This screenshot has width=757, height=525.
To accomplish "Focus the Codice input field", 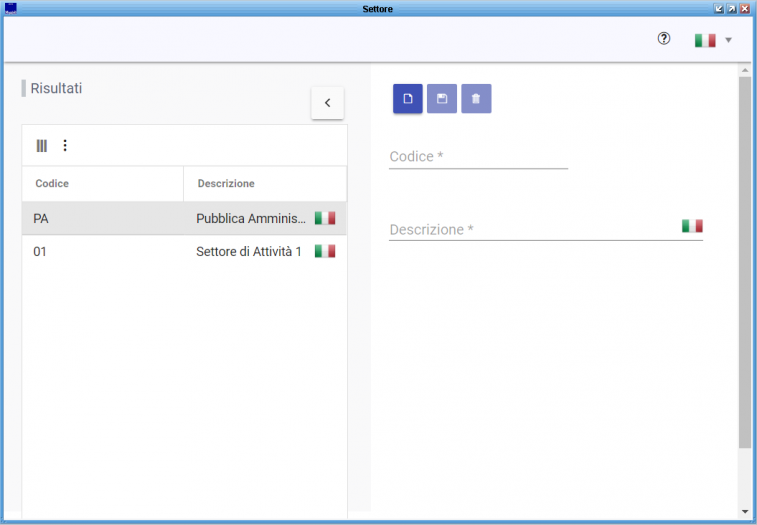I will [478, 157].
